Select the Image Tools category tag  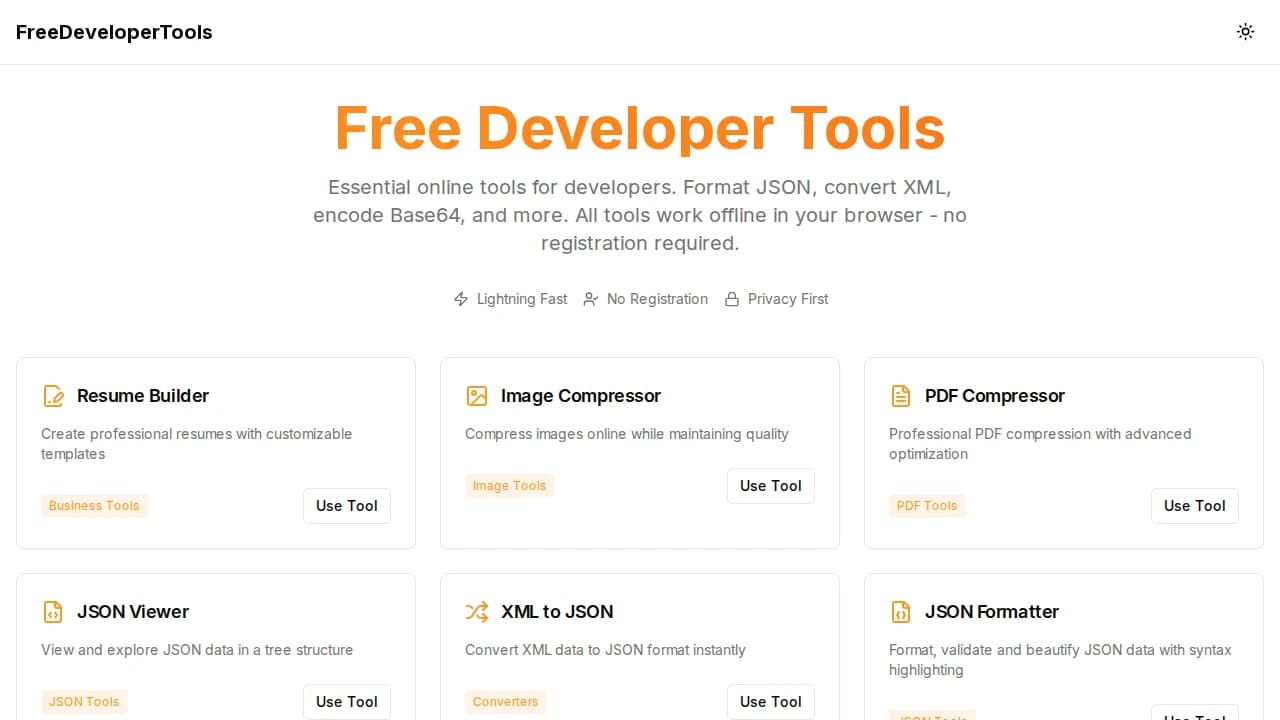[510, 486]
